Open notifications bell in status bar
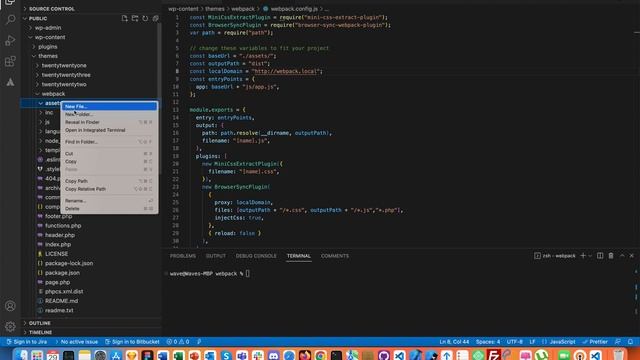Image resolution: width=640 pixels, height=360 pixels. (630, 342)
